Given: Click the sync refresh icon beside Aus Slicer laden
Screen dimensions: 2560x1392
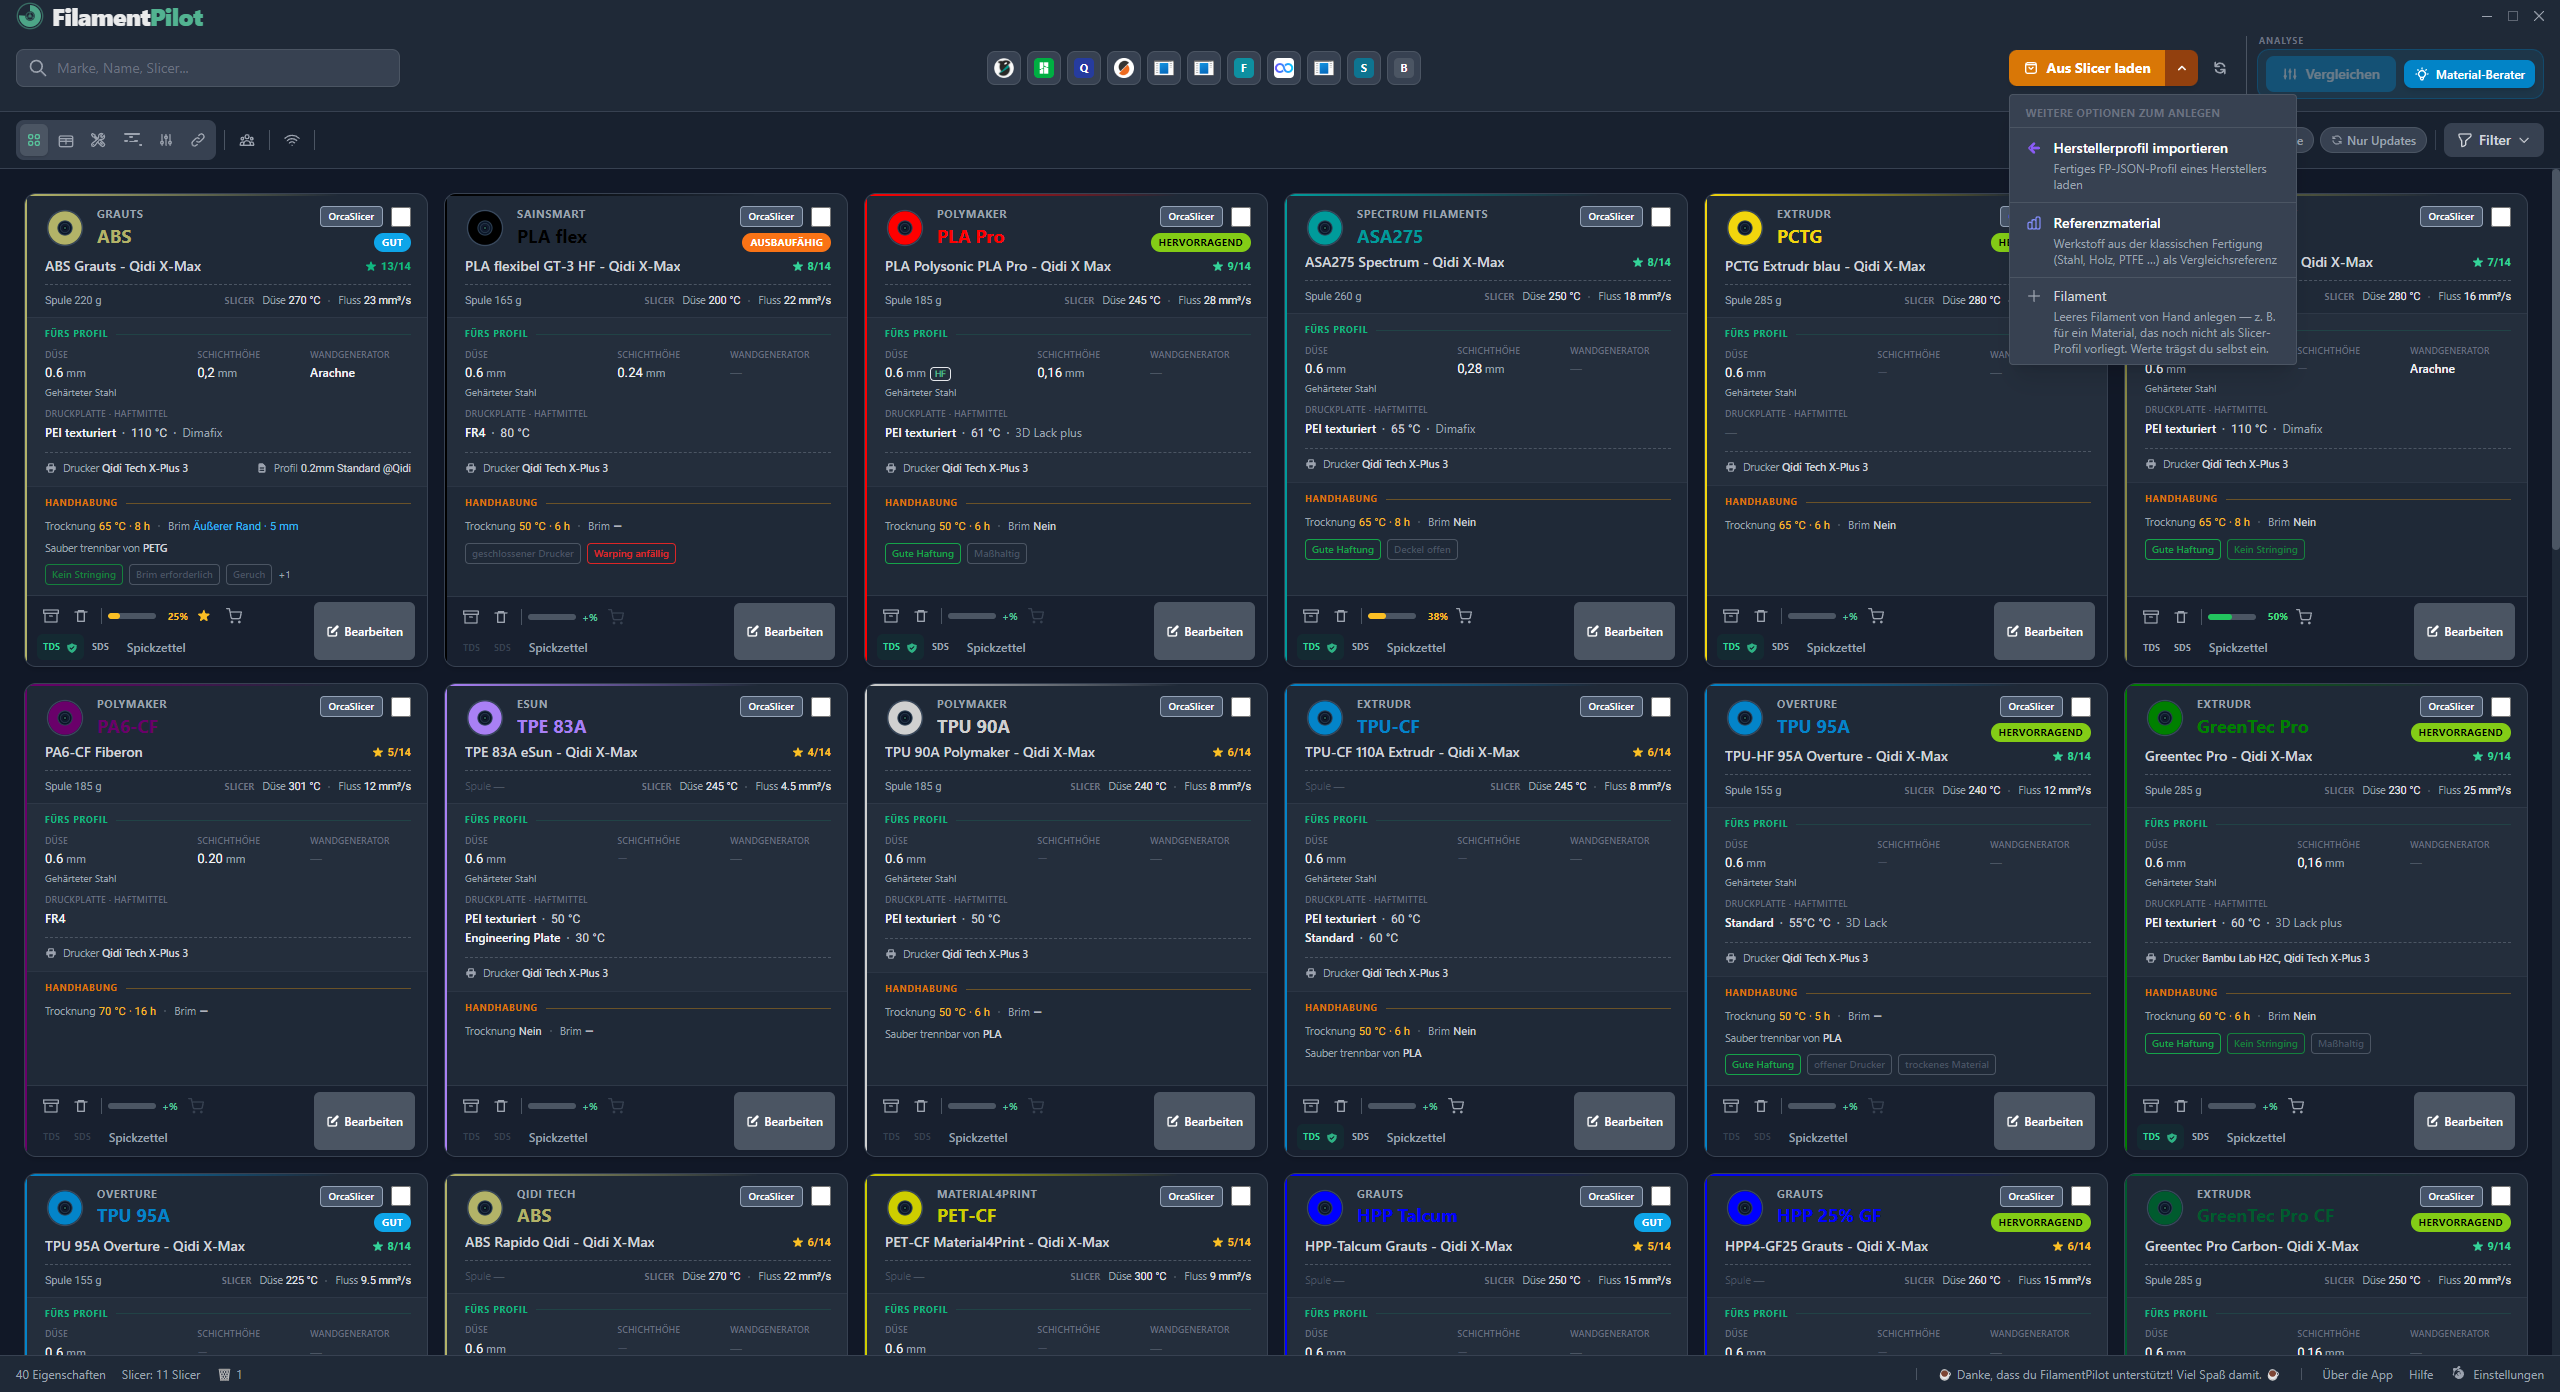Looking at the screenshot, I should pyautogui.click(x=2220, y=68).
